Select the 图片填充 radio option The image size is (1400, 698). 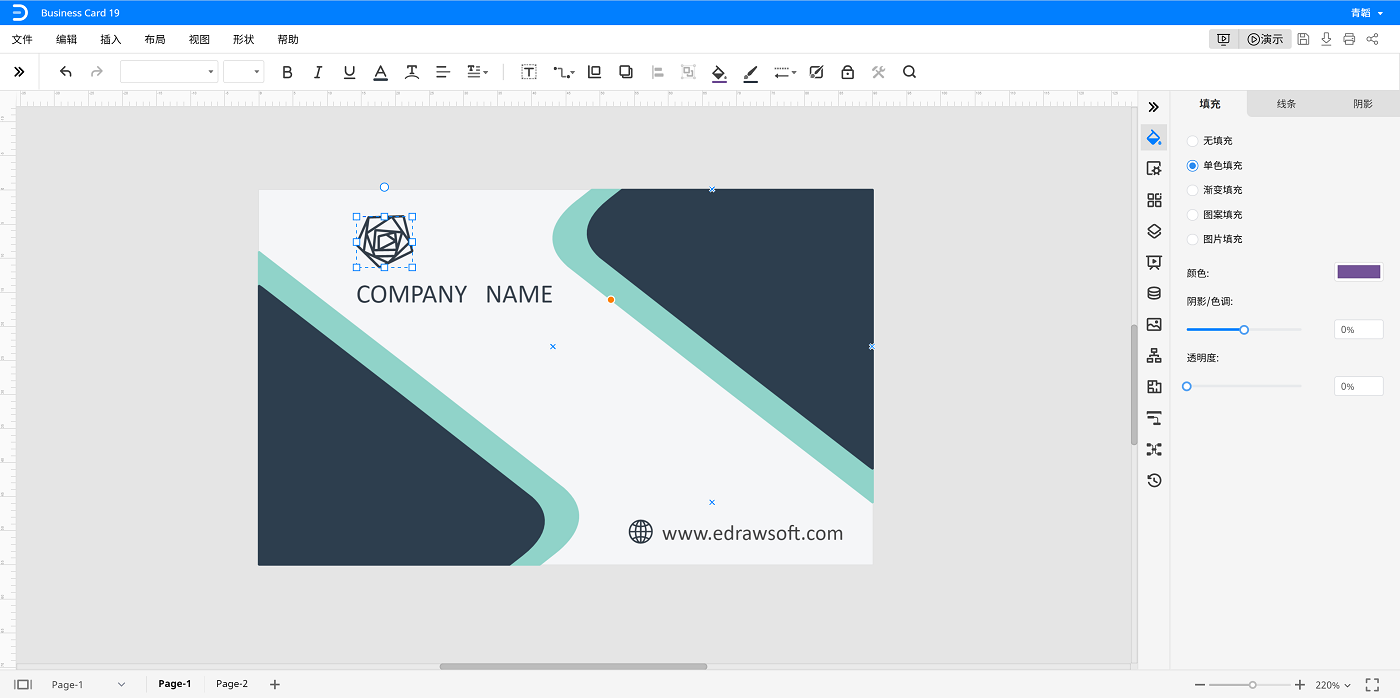point(1192,239)
